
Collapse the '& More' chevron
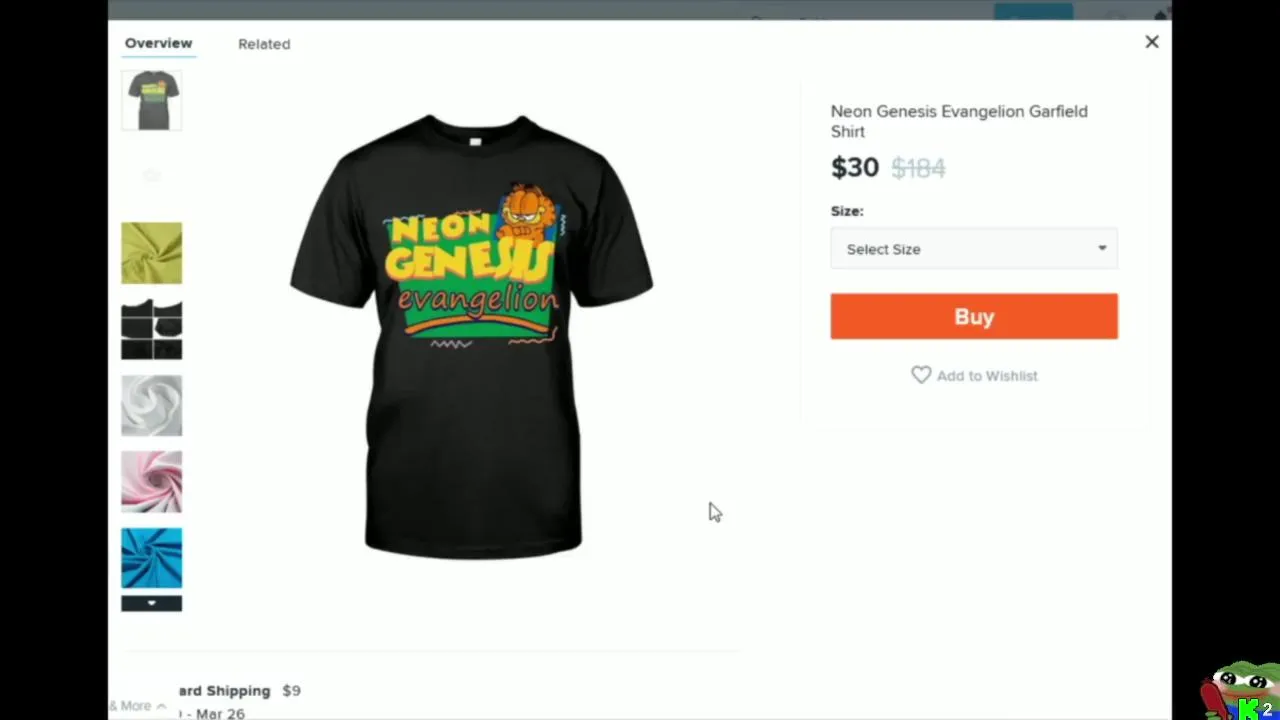[x=161, y=706]
